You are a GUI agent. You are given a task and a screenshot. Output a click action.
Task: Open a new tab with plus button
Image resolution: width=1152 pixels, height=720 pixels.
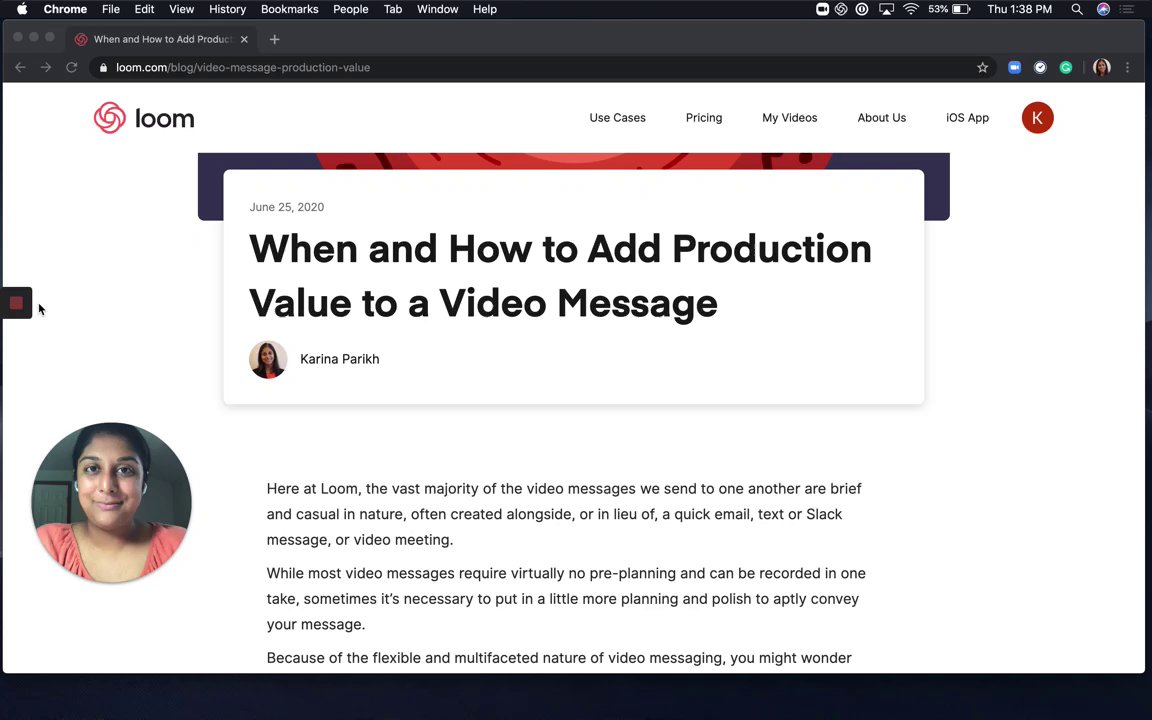click(x=275, y=40)
